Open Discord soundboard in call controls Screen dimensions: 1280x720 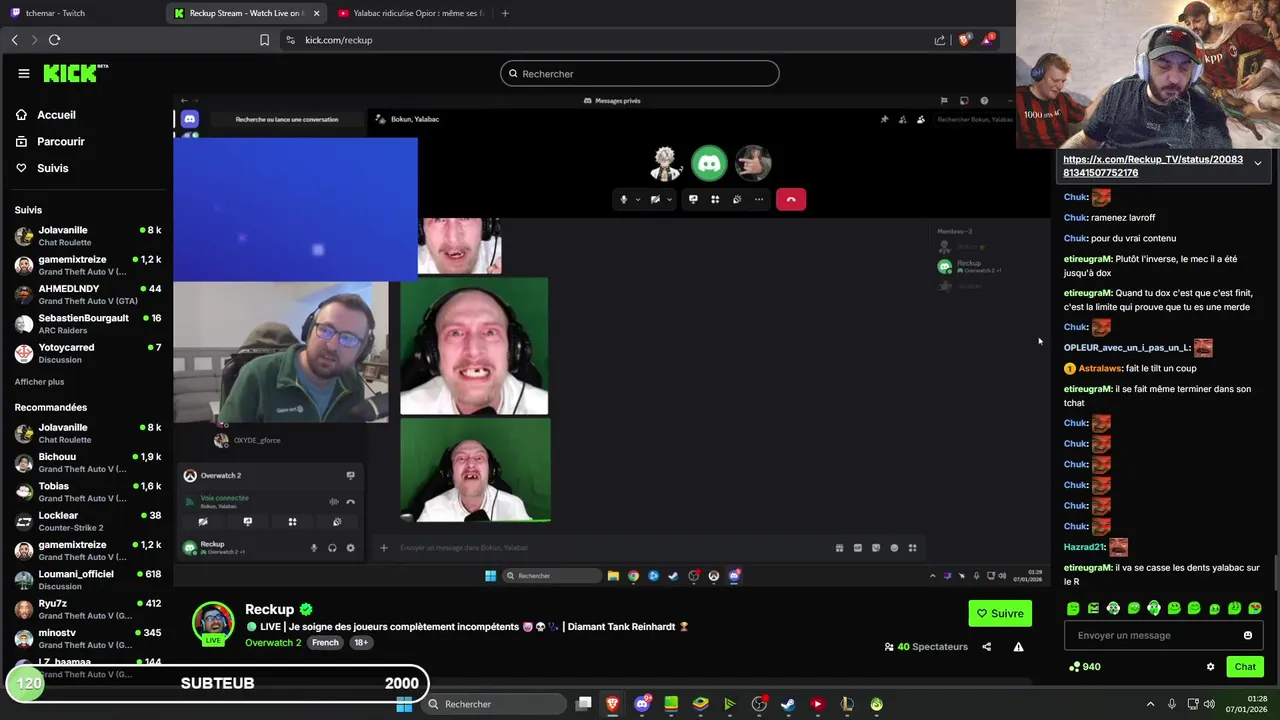pyautogui.click(x=737, y=199)
